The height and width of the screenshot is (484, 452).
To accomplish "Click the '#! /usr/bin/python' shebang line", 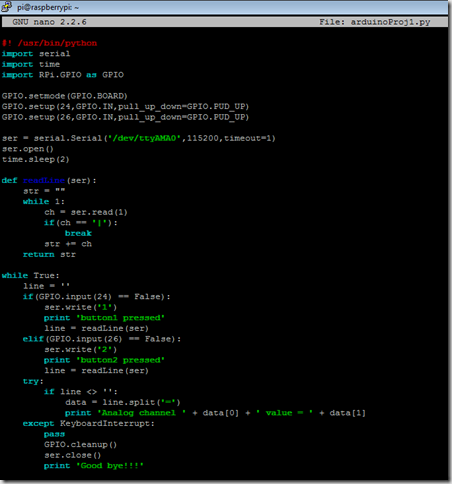I will tap(49, 43).
